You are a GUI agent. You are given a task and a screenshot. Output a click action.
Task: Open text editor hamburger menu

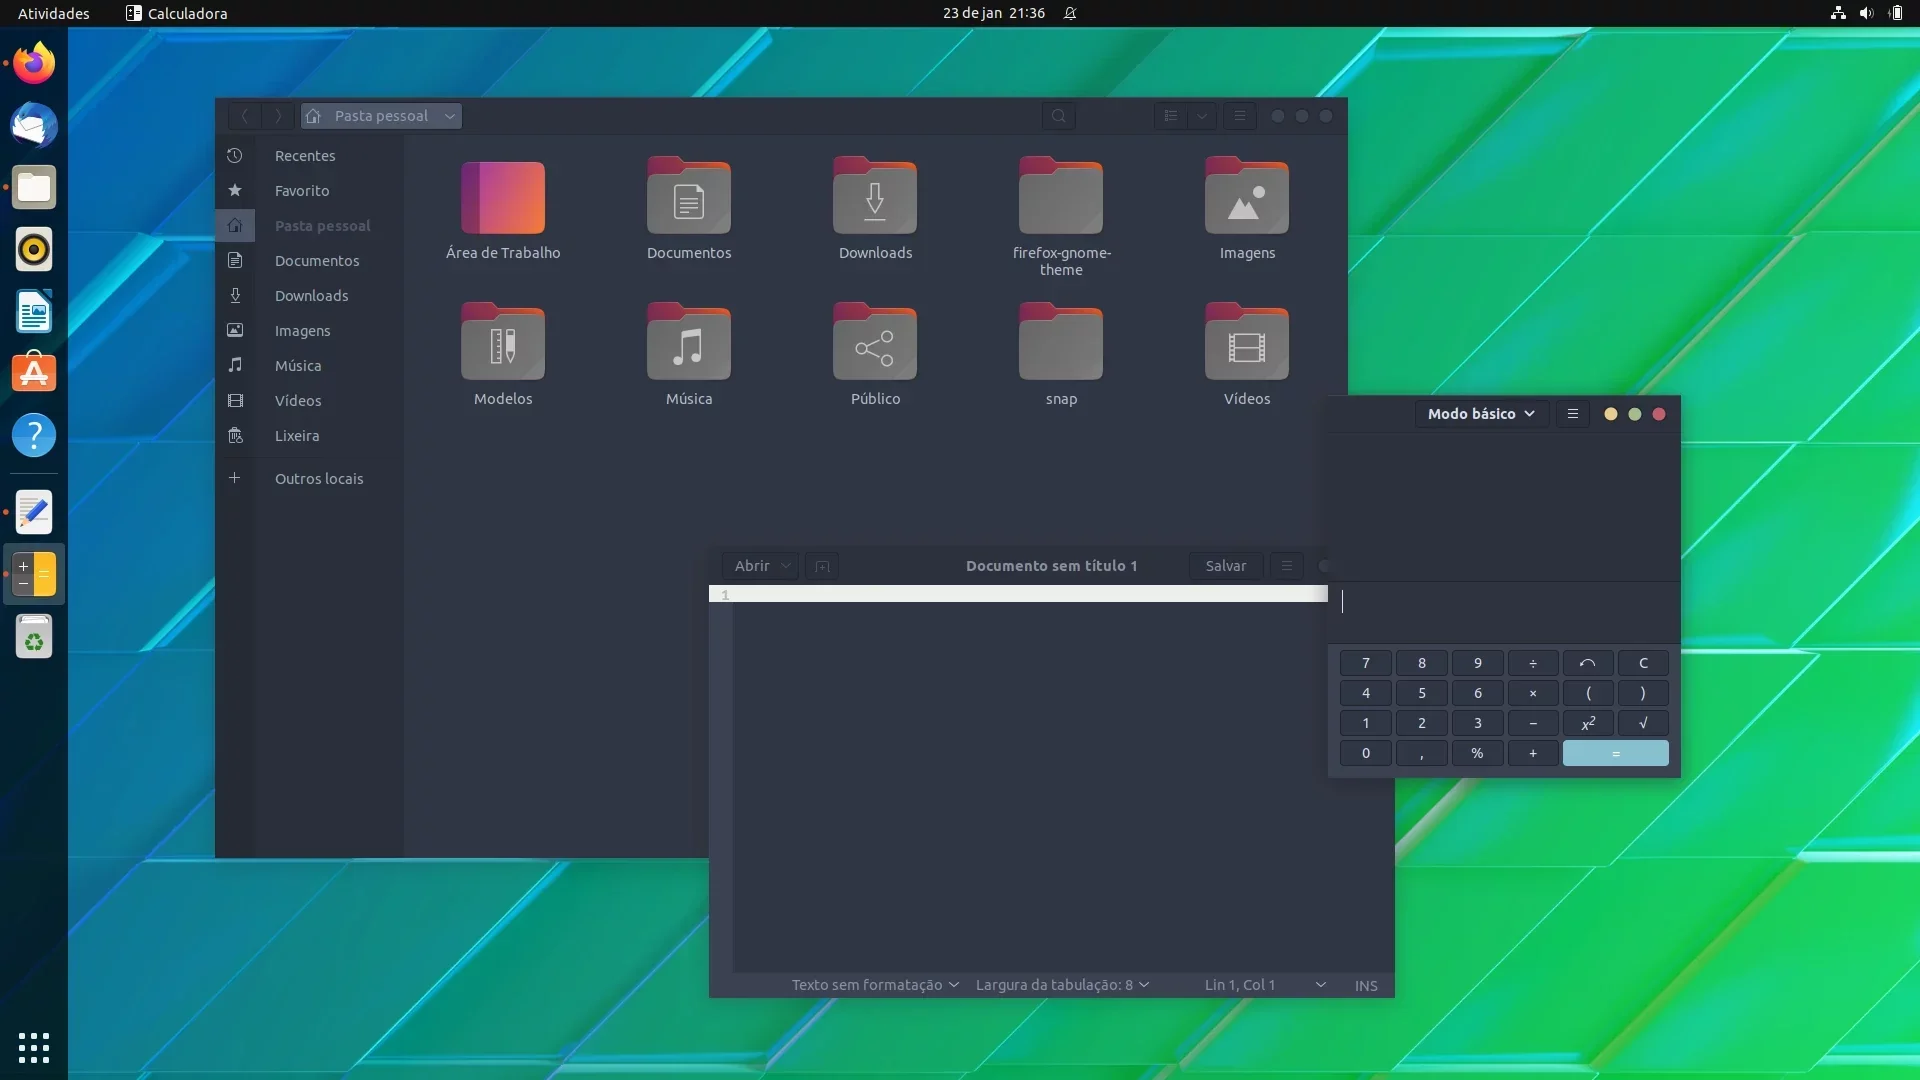click(x=1287, y=566)
